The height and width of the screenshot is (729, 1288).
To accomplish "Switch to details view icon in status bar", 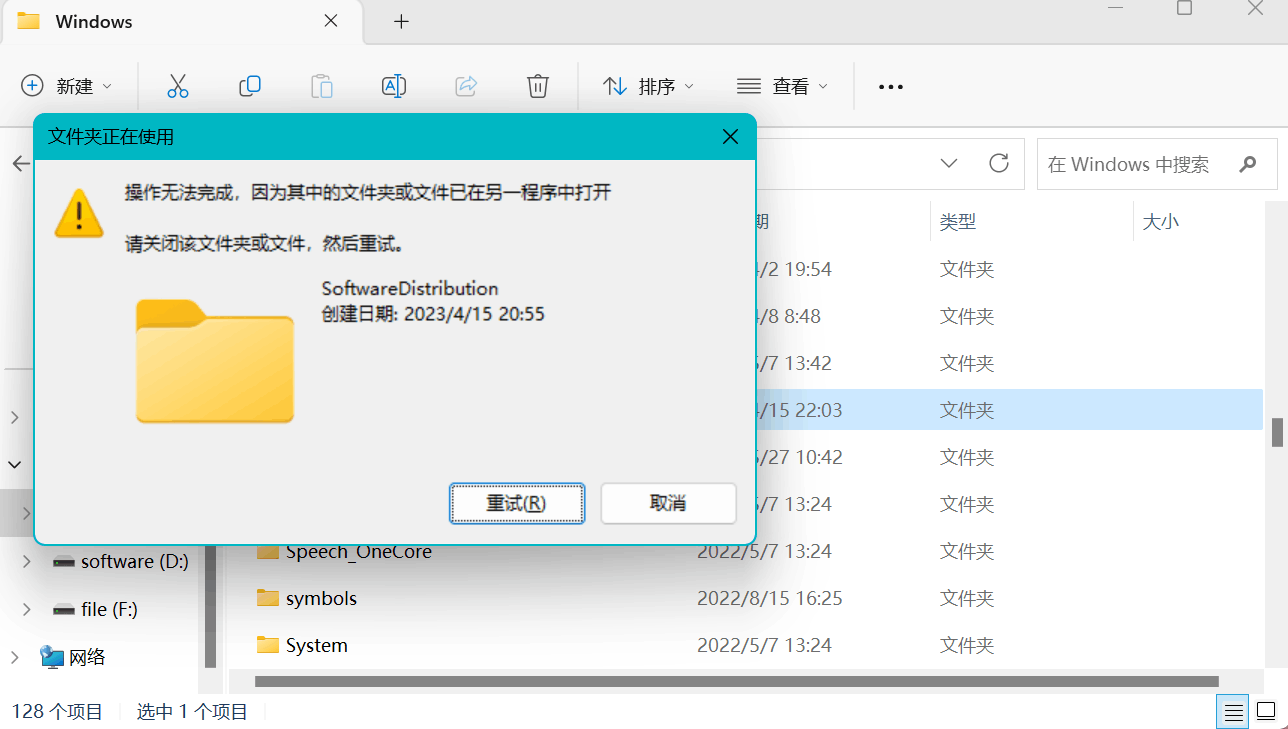I will [x=1234, y=712].
